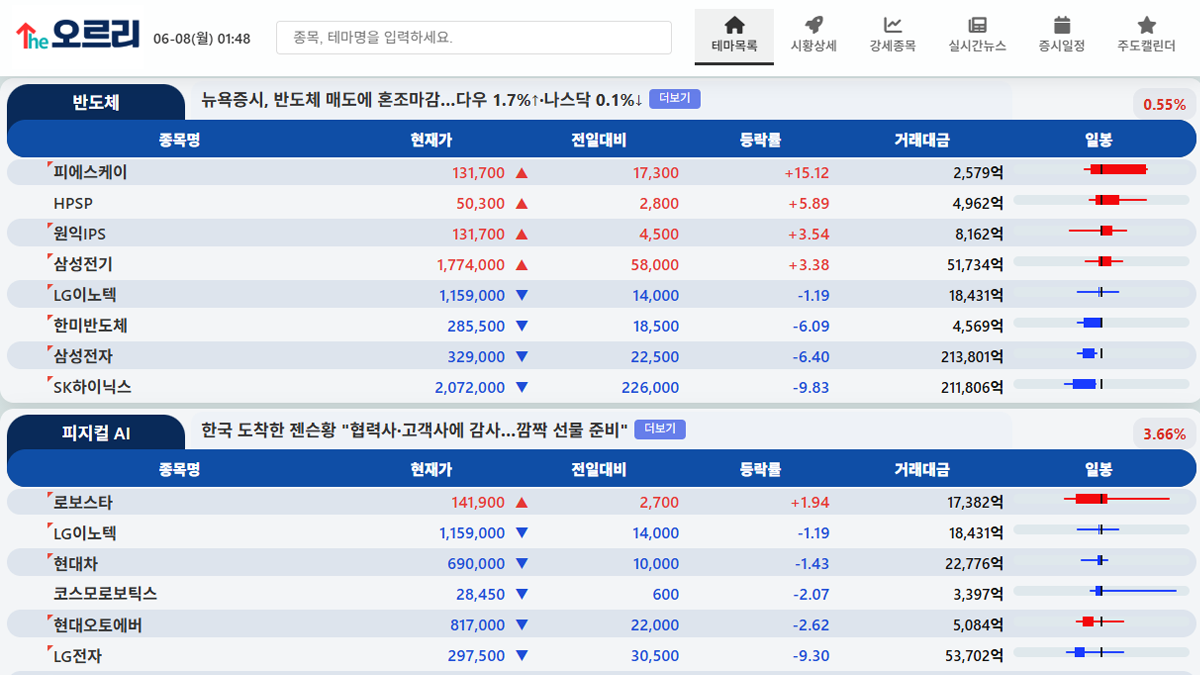
Task: Click the 피에스케이 daily candle chart
Action: tap(1100, 170)
